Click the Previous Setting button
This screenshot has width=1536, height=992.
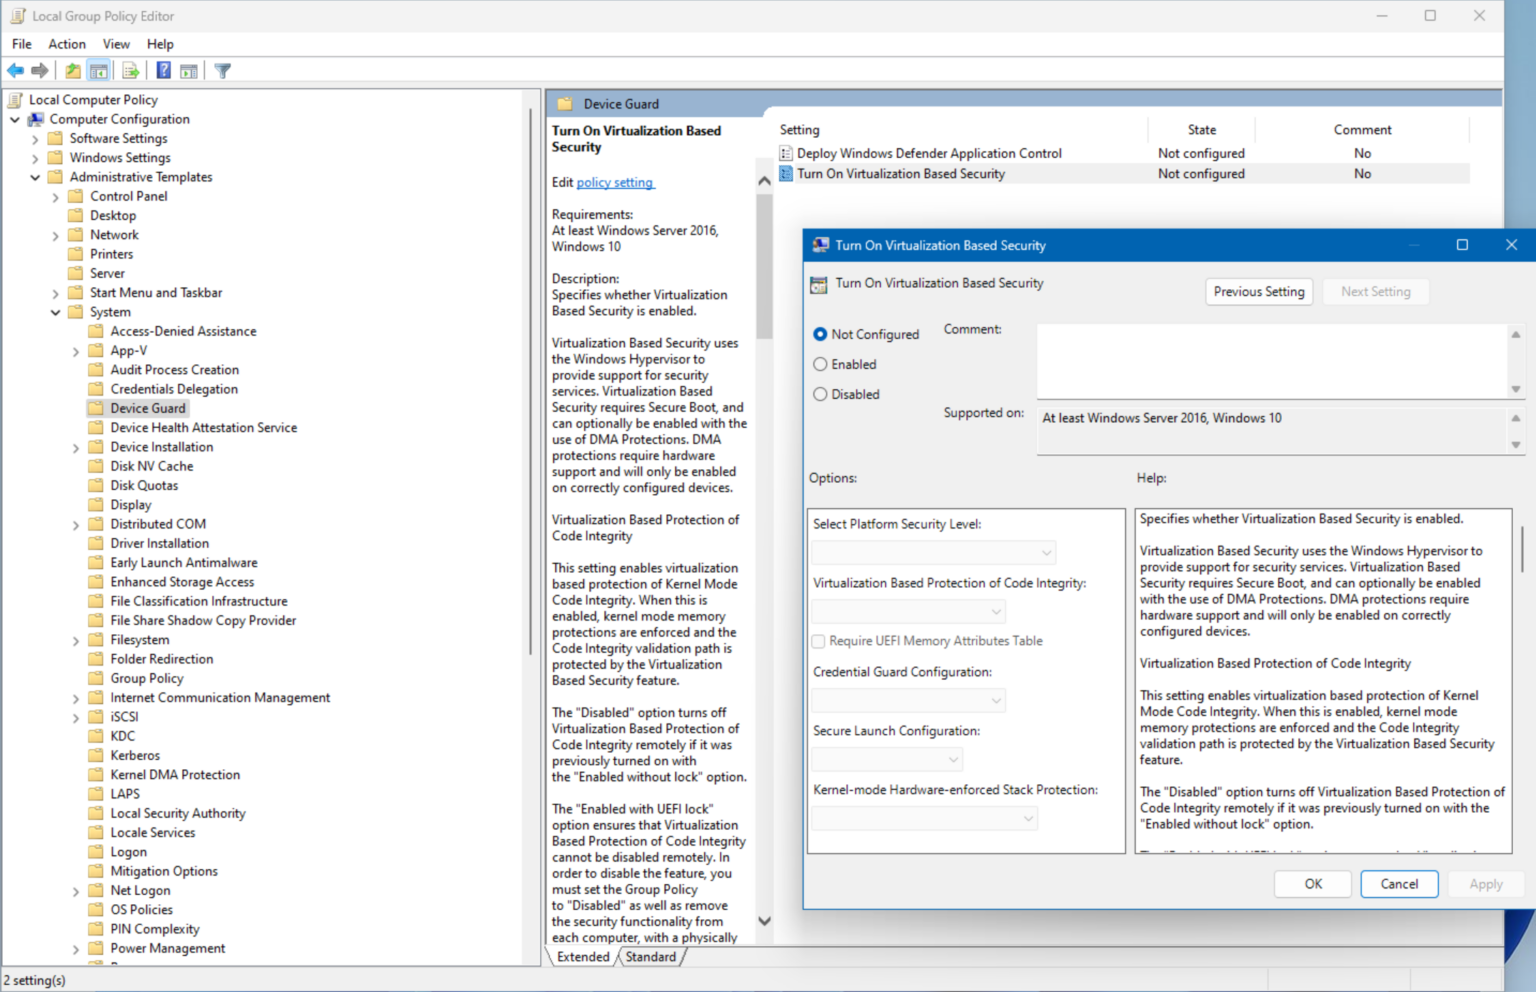click(x=1259, y=292)
